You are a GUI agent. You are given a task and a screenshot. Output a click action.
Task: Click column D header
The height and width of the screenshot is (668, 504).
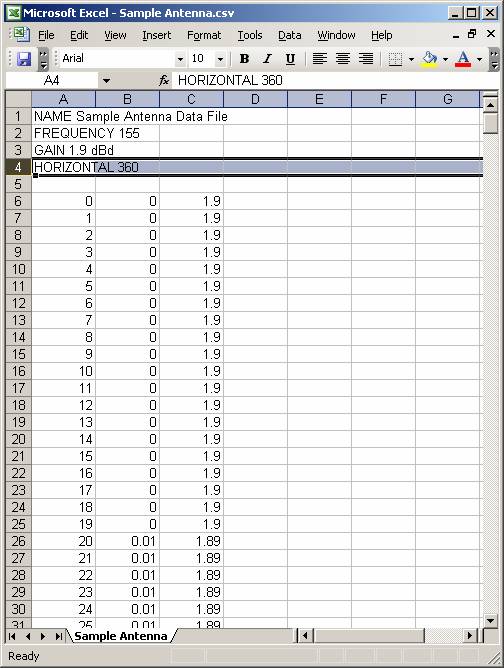tap(255, 99)
